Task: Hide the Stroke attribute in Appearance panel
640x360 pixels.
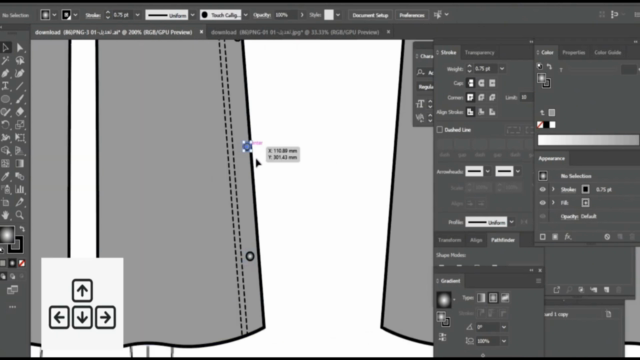Action: point(542,189)
